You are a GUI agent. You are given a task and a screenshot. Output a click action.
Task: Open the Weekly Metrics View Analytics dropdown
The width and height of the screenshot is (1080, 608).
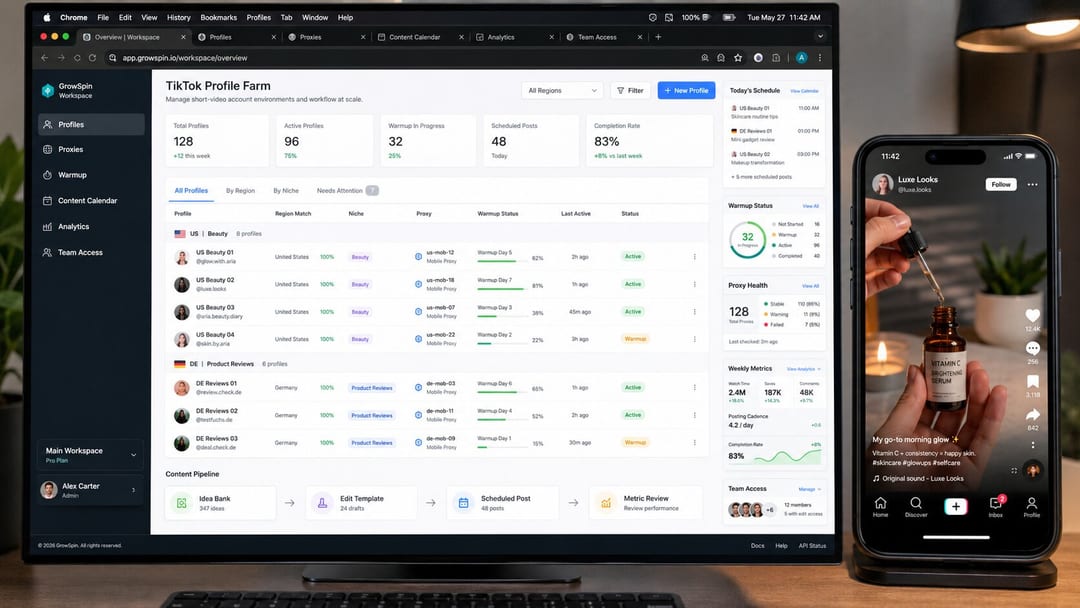coord(804,369)
